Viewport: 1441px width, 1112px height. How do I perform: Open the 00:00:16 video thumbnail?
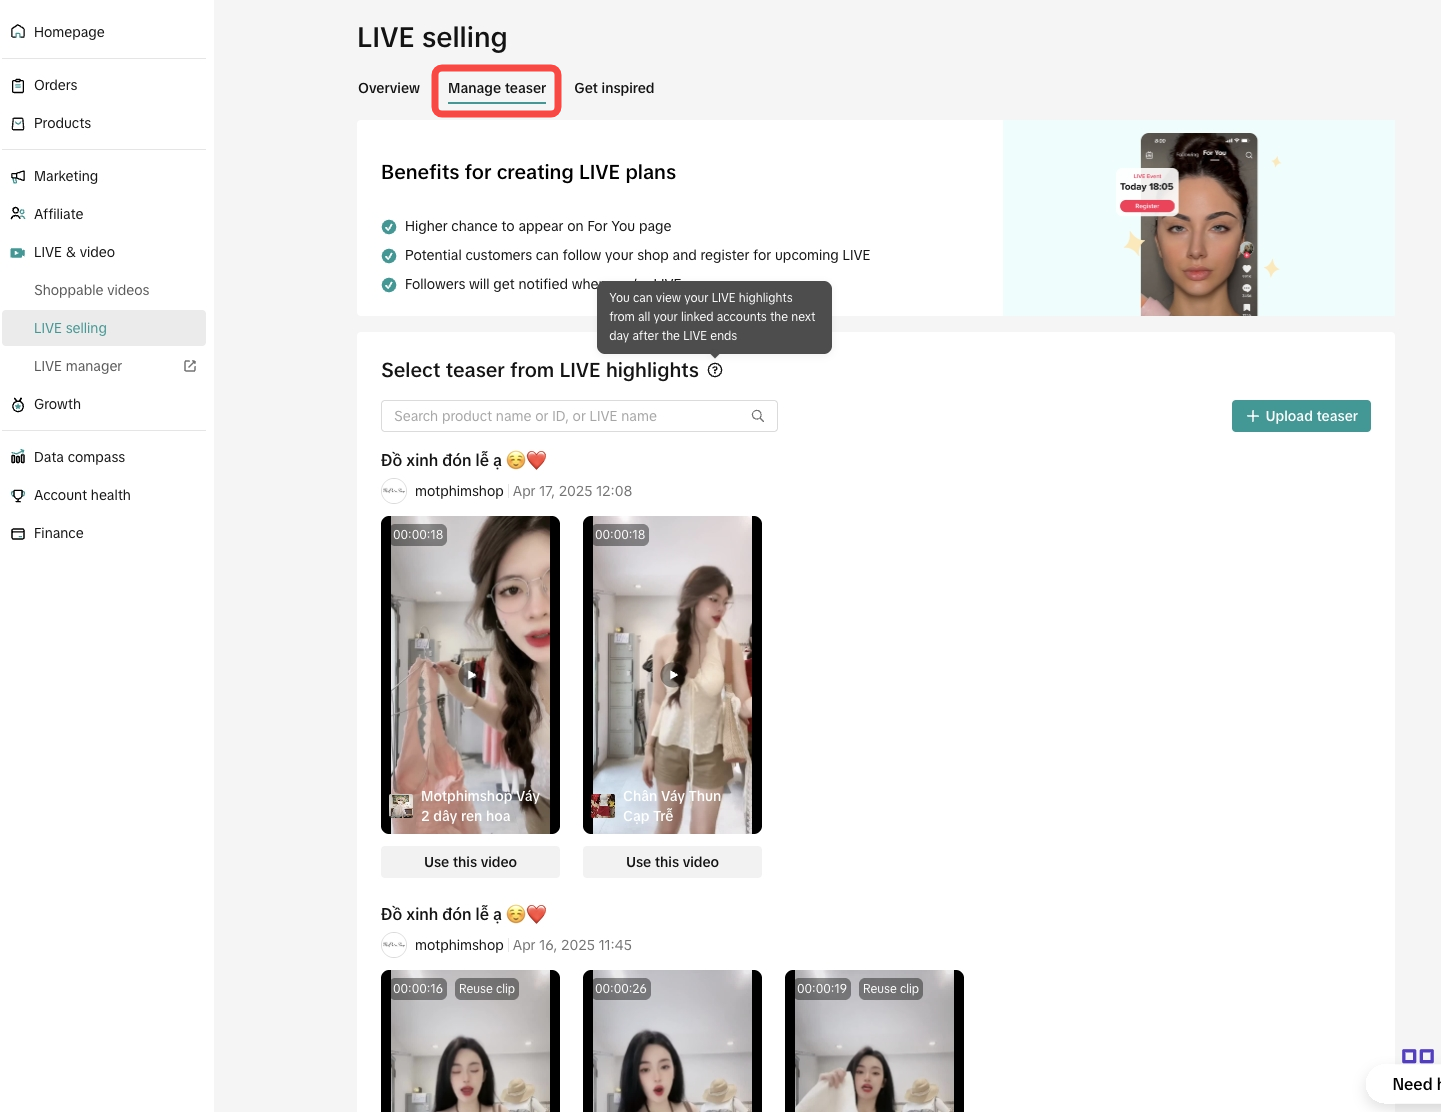click(x=470, y=1041)
